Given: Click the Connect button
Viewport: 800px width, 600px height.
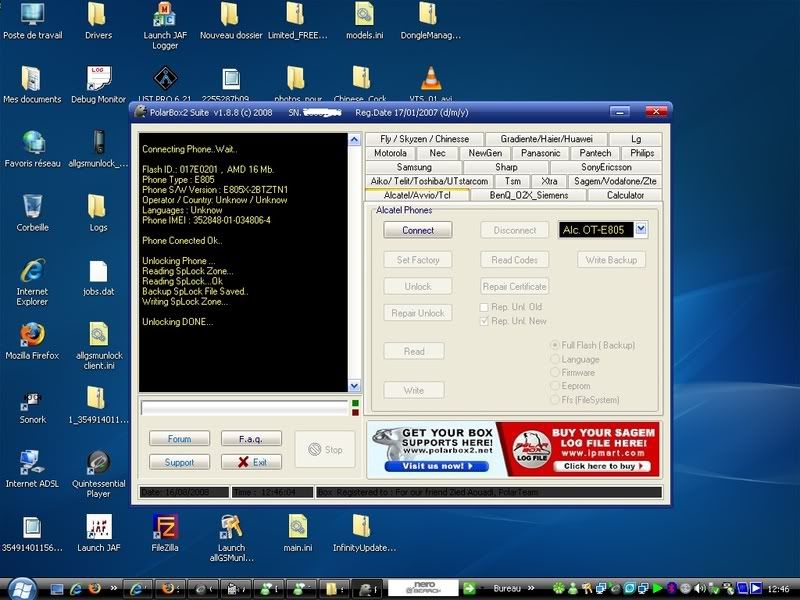Looking at the screenshot, I should pyautogui.click(x=418, y=230).
